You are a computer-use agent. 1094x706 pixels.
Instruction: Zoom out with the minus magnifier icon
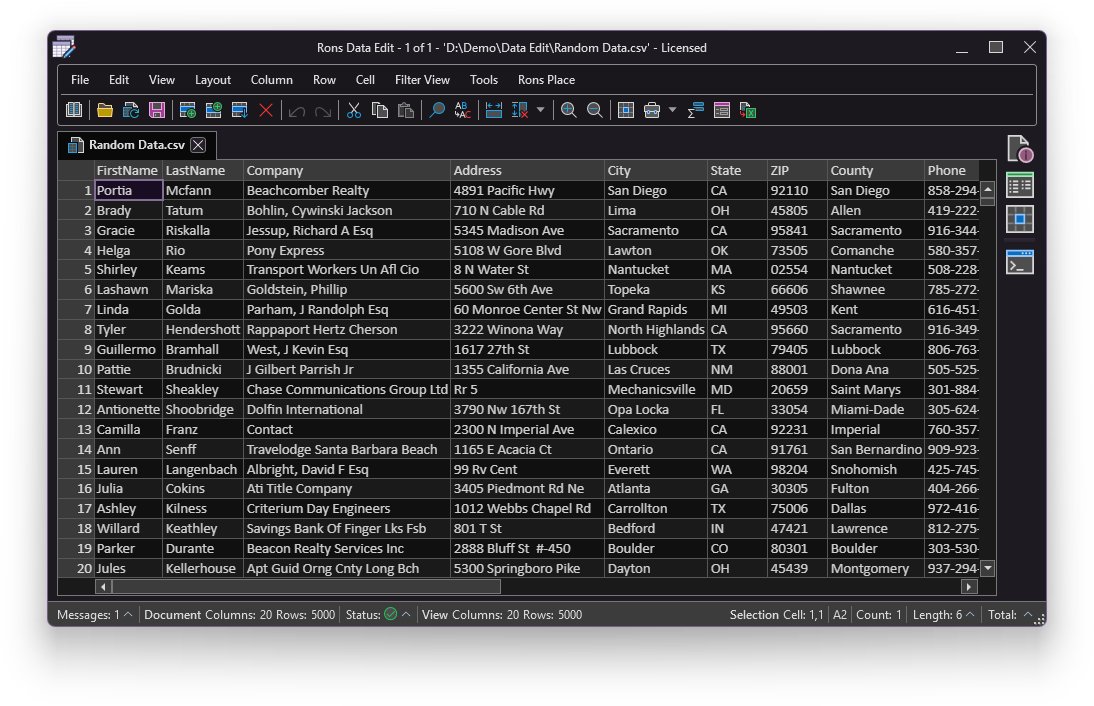pos(594,110)
